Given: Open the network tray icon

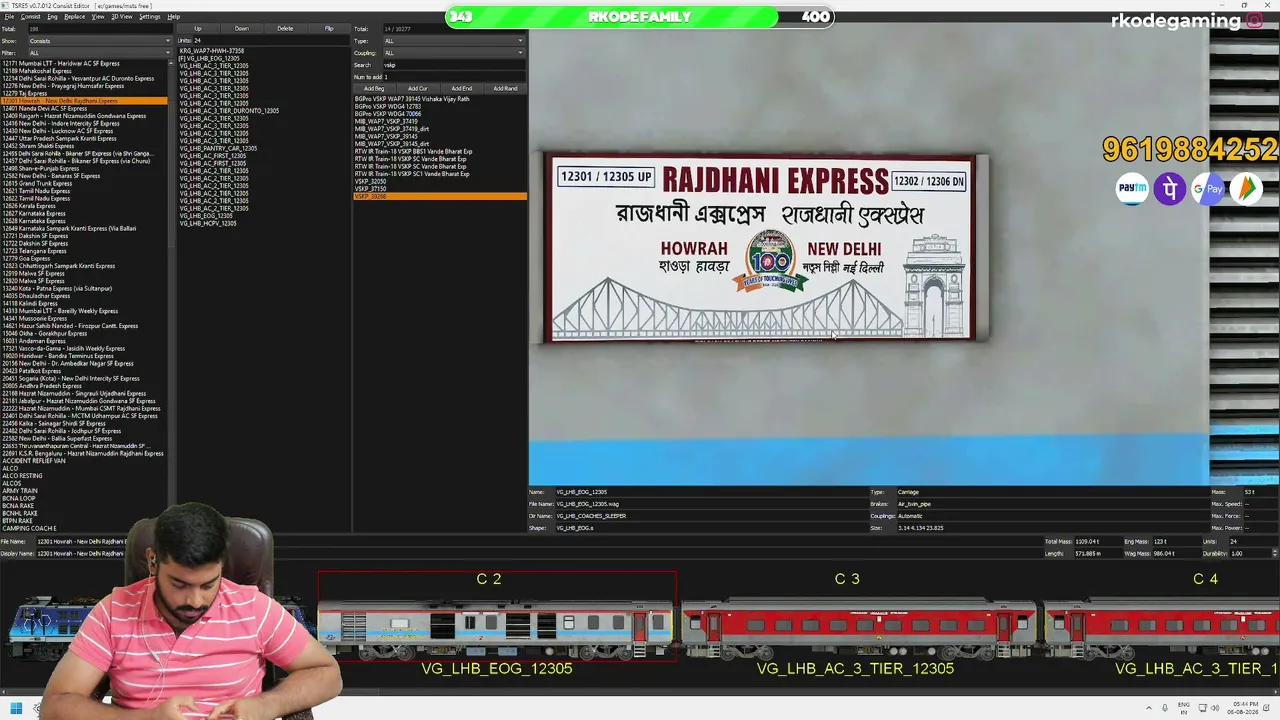Looking at the screenshot, I should (x=1203, y=709).
